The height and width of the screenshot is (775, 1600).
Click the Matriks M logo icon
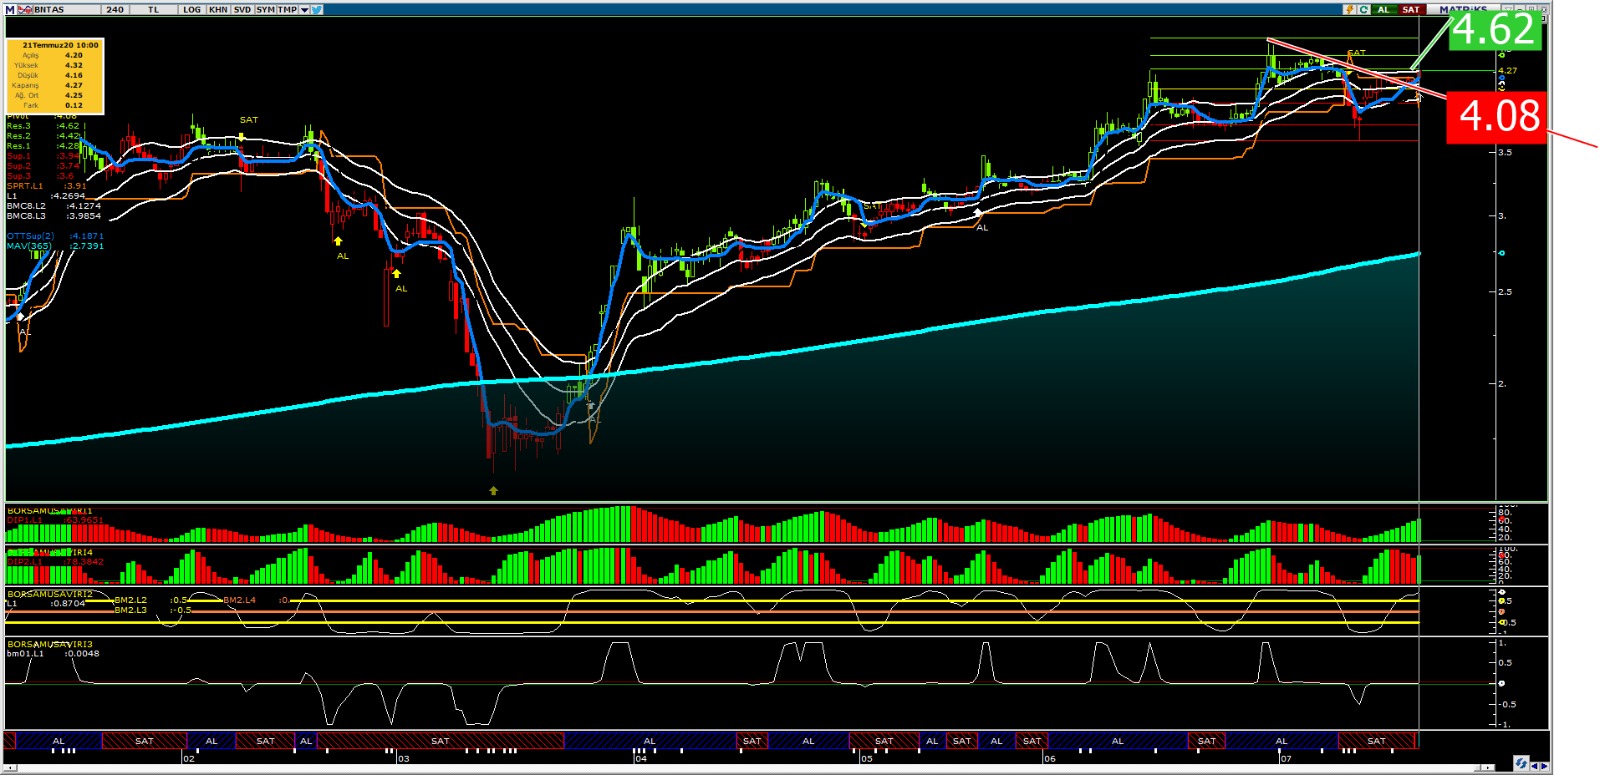click(10, 9)
